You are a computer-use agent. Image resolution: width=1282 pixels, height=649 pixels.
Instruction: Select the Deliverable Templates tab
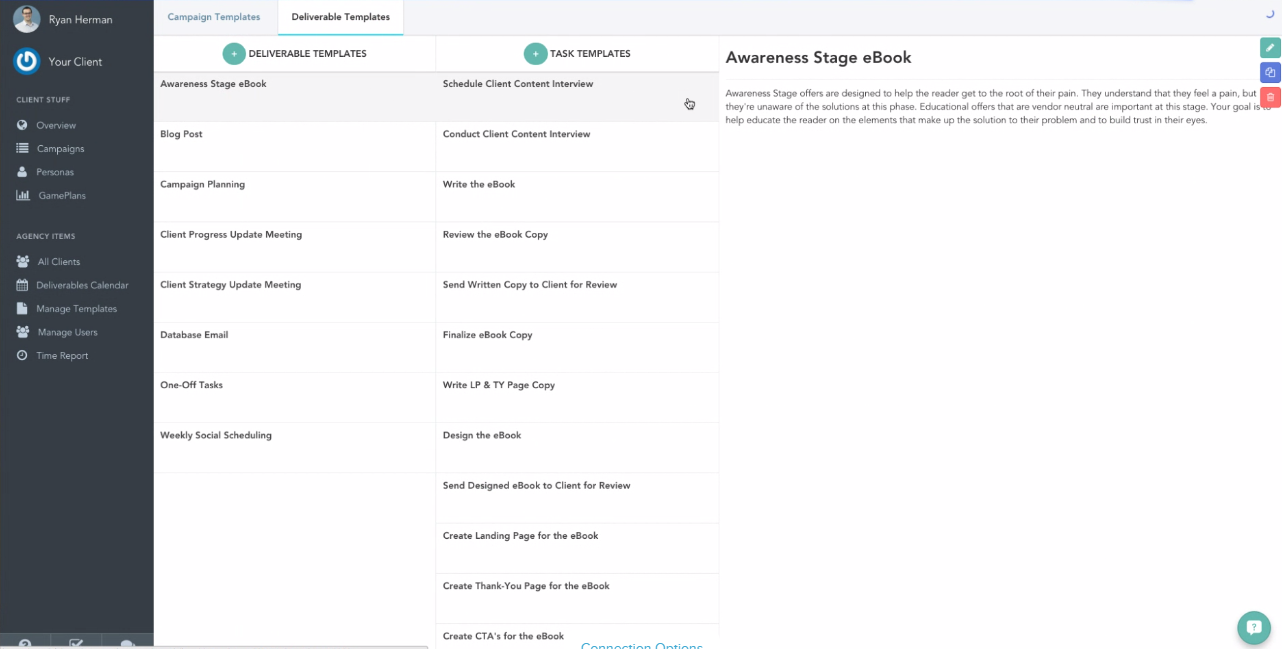340,16
